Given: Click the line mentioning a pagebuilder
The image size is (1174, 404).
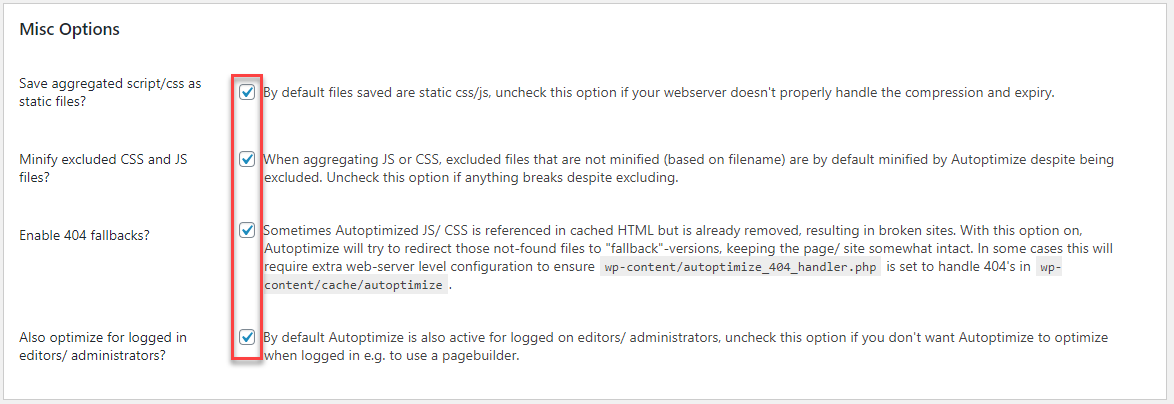Looking at the screenshot, I should [x=391, y=356].
